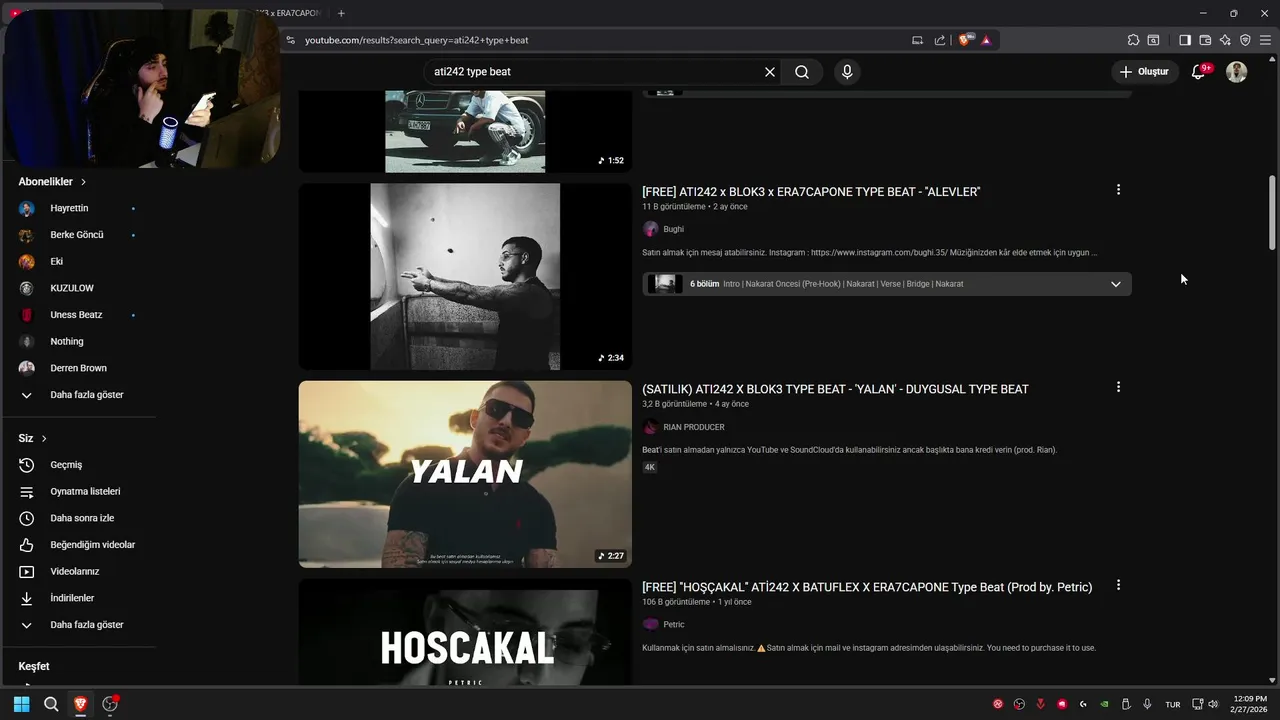The image size is (1280, 720).
Task: Open the taskbar clock and date
Action: coord(1250,704)
